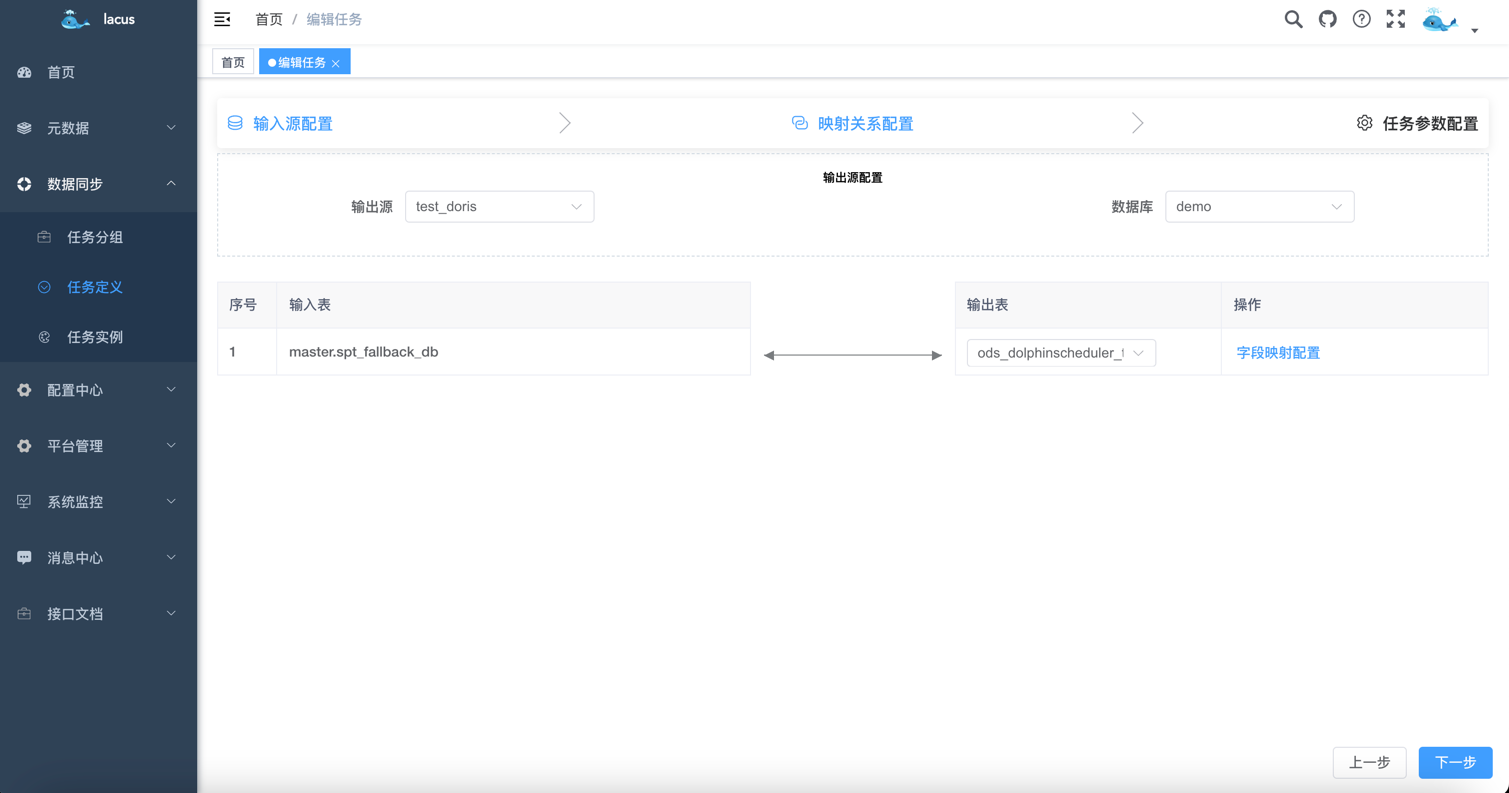Screen dimensions: 1509x793
Task: Click master.spt_fallback_db table cell
Action: pyautogui.click(x=513, y=352)
